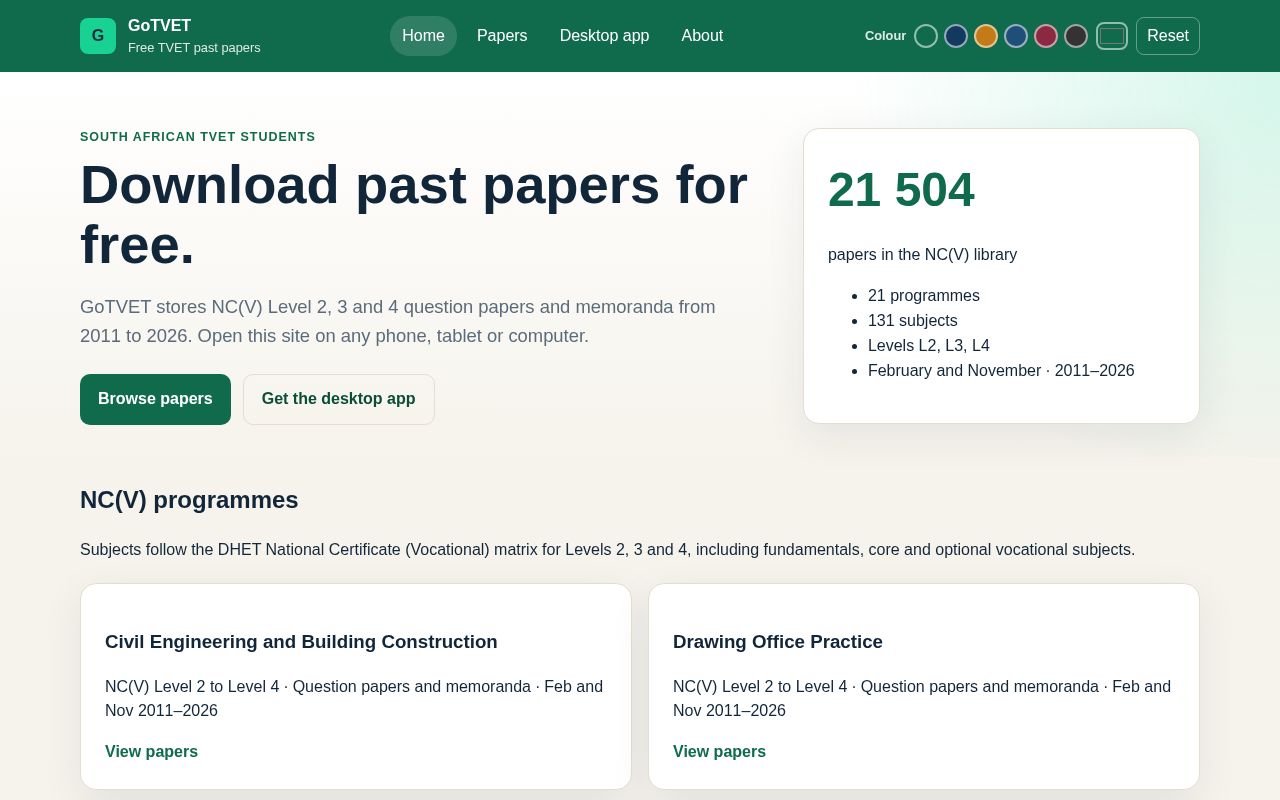Click 'Download past papers for free.' heading
The height and width of the screenshot is (800, 1280).
pos(414,214)
